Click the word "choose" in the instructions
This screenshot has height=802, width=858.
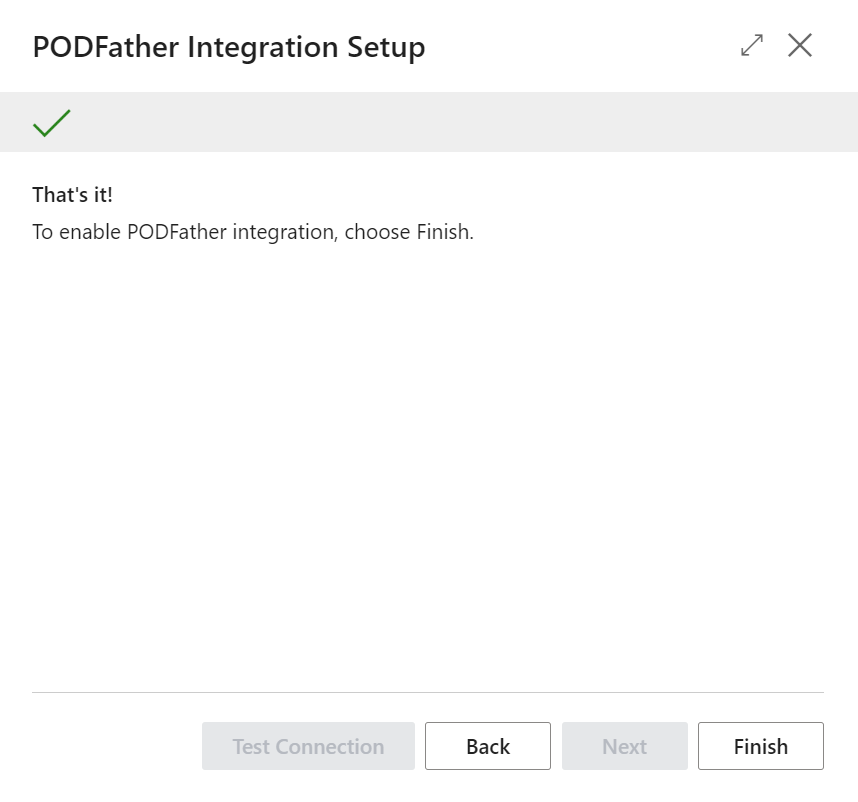click(377, 232)
